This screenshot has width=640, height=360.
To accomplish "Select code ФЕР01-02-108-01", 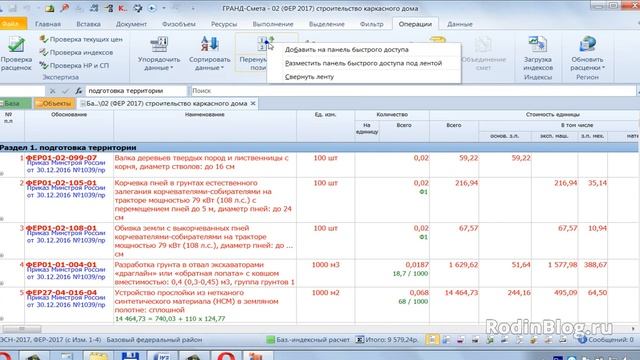I will coord(61,228).
